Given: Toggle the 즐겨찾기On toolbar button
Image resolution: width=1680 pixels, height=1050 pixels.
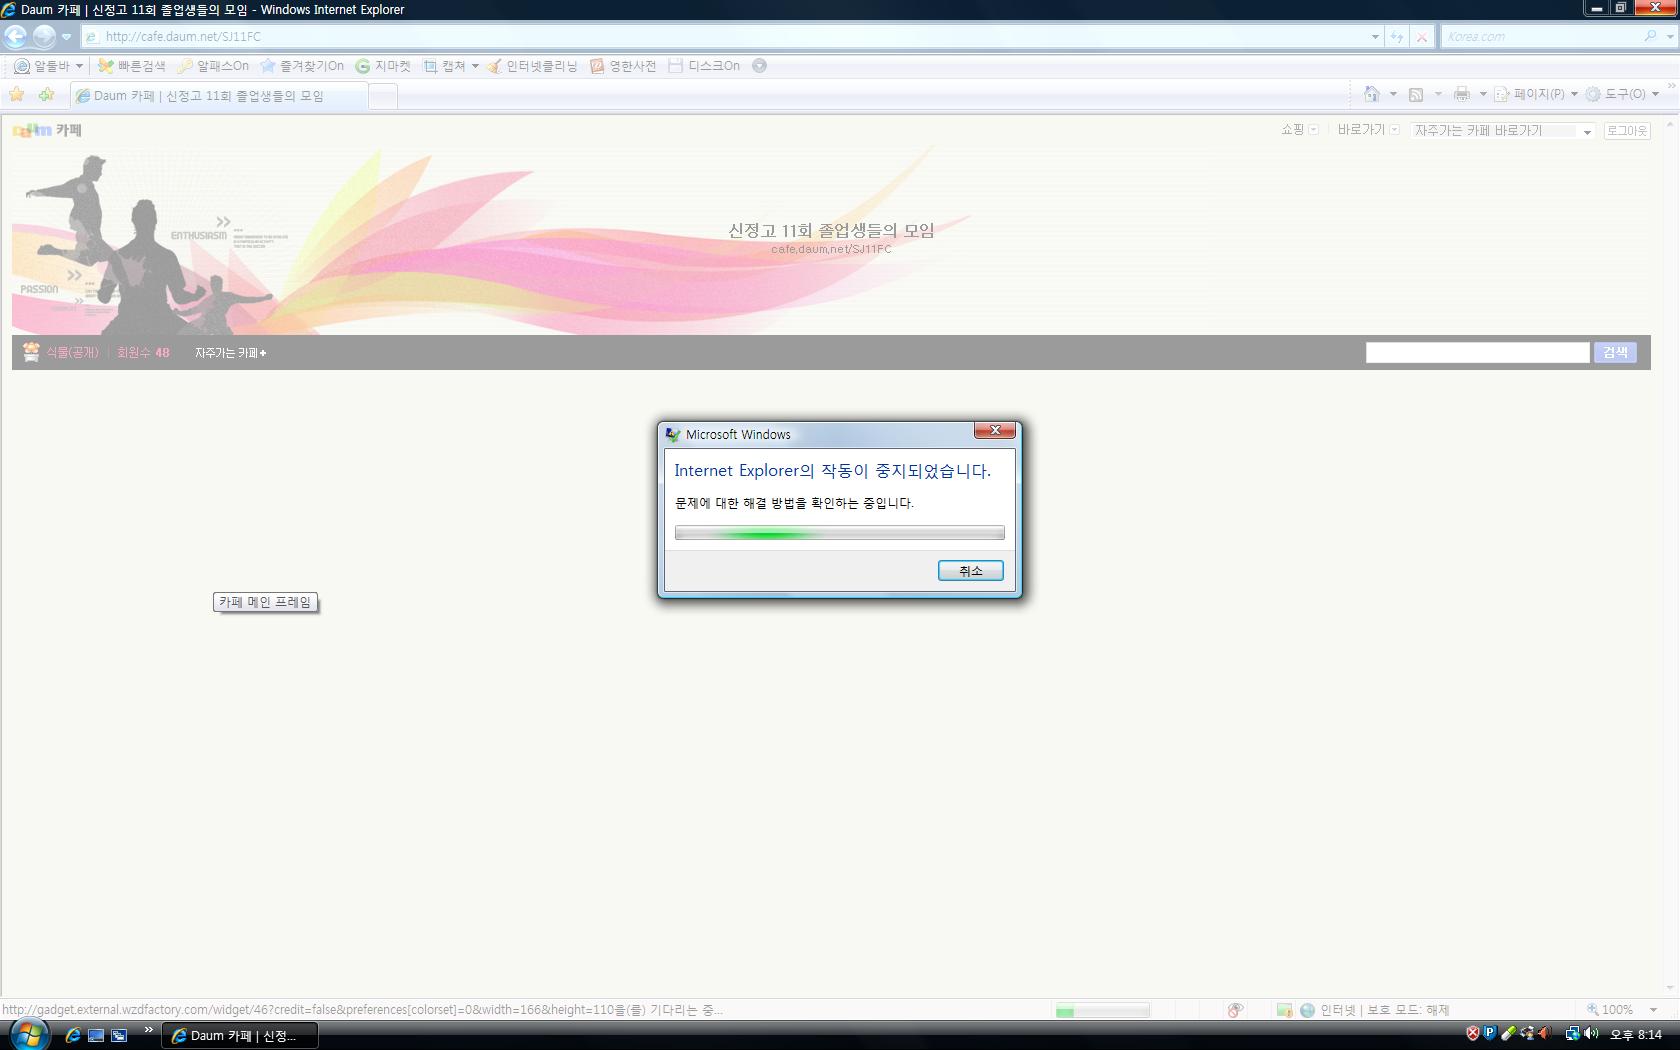Looking at the screenshot, I should click(x=302, y=66).
